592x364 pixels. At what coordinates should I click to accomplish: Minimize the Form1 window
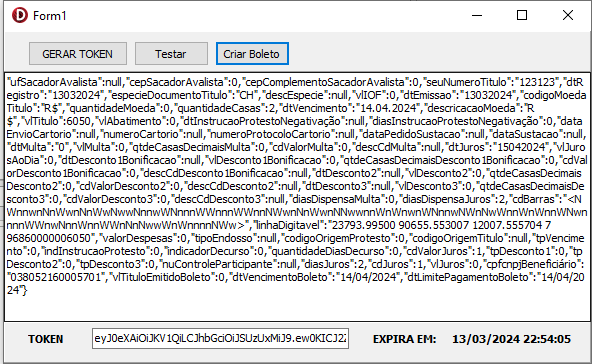(x=477, y=15)
